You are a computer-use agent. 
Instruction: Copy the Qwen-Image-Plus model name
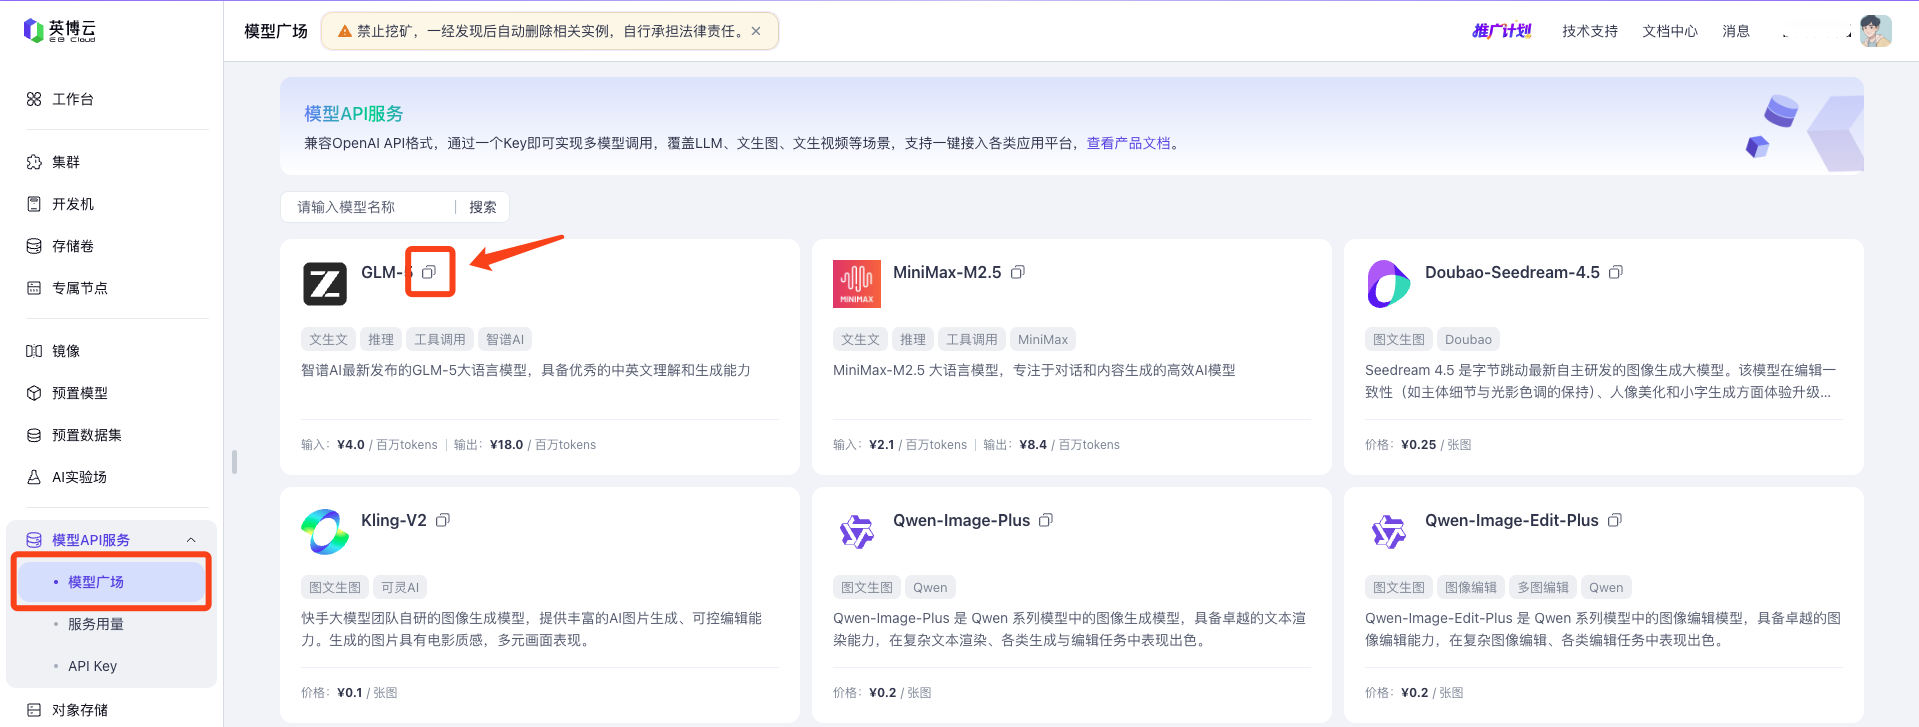[x=1046, y=520]
